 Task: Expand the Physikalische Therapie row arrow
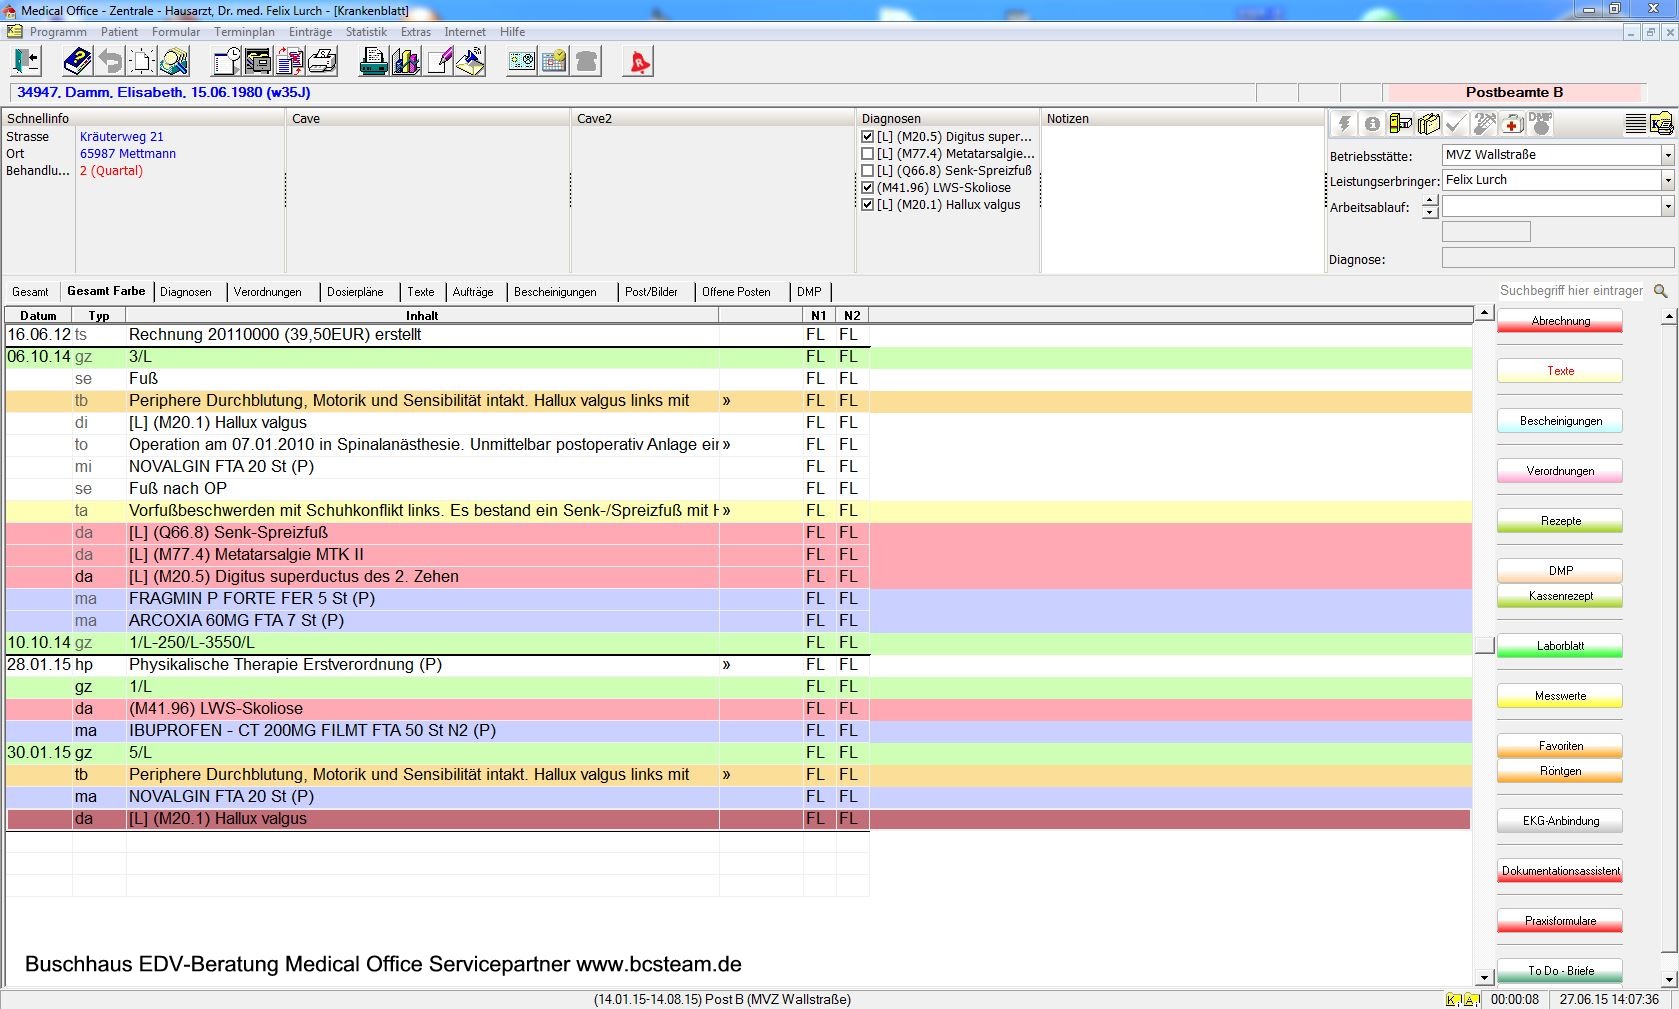point(726,665)
